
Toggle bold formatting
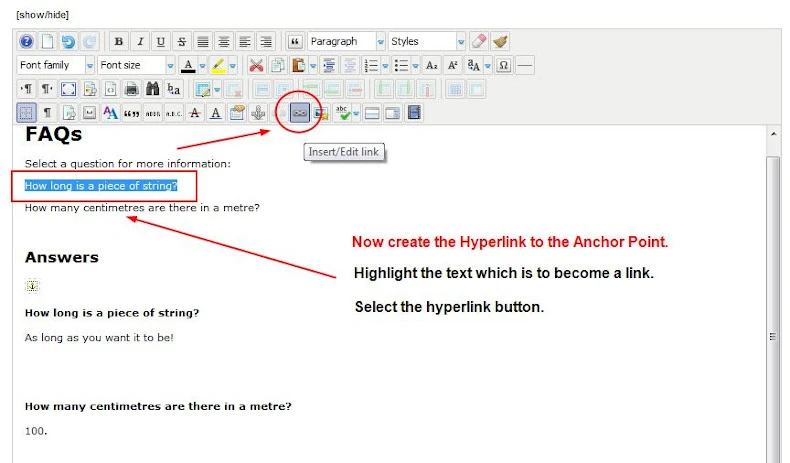(119, 41)
